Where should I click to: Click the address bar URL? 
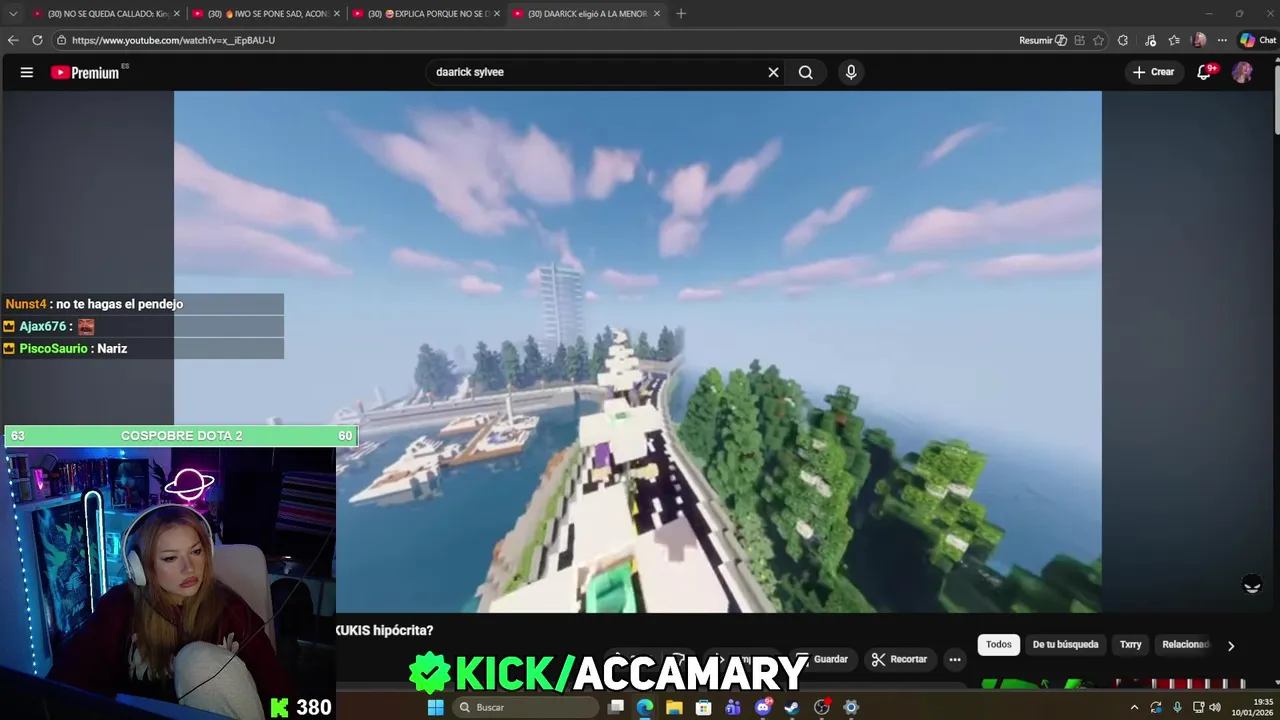pos(173,40)
